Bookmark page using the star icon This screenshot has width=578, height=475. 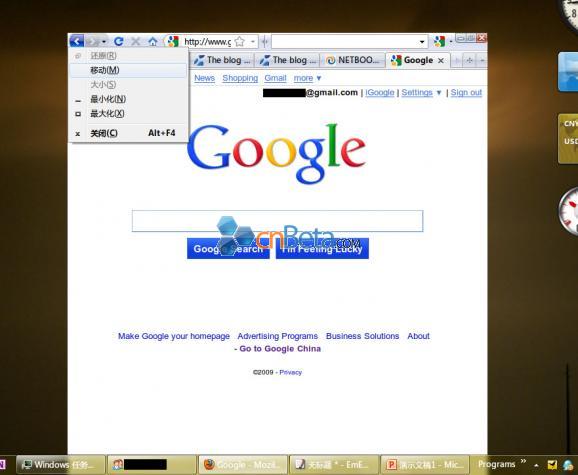(240, 42)
